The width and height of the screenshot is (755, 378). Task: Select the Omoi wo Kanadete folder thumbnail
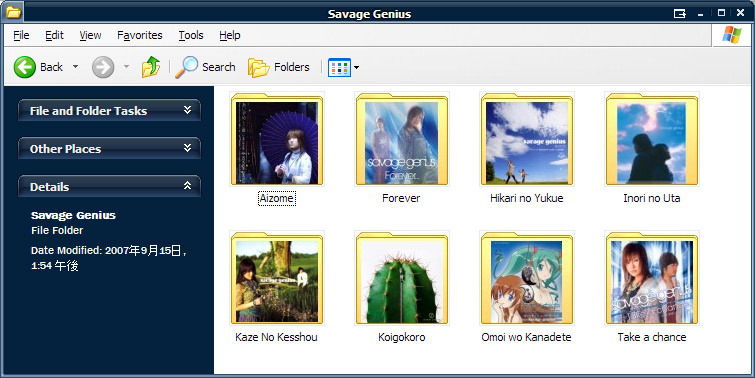(527, 278)
